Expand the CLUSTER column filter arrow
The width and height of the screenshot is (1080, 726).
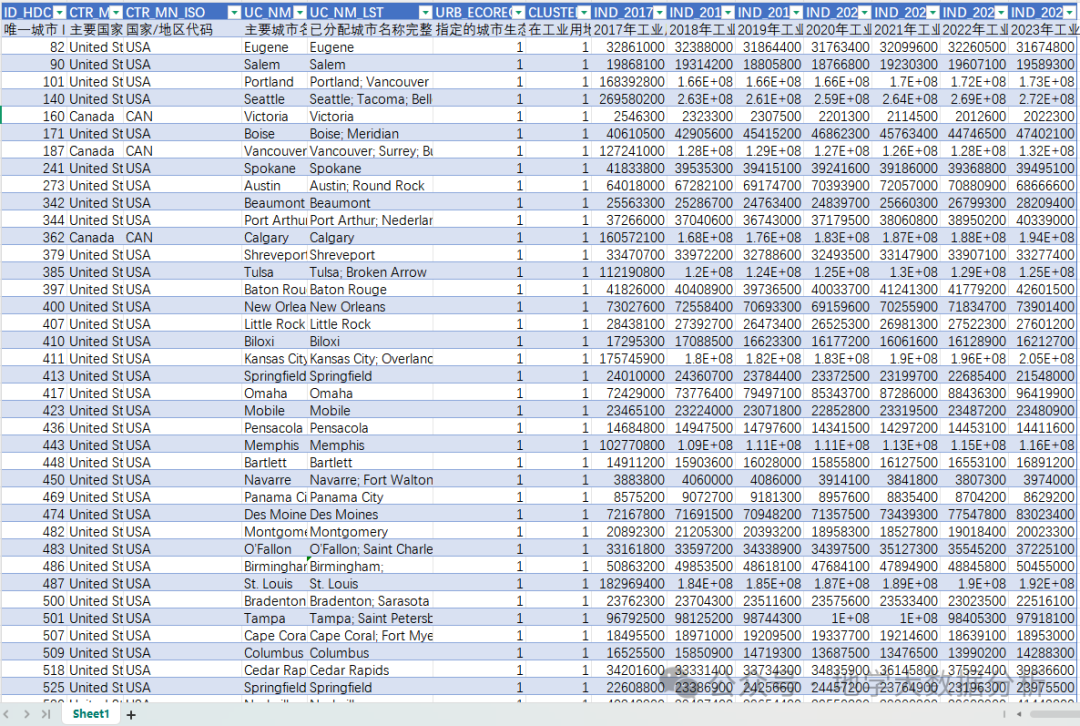583,12
